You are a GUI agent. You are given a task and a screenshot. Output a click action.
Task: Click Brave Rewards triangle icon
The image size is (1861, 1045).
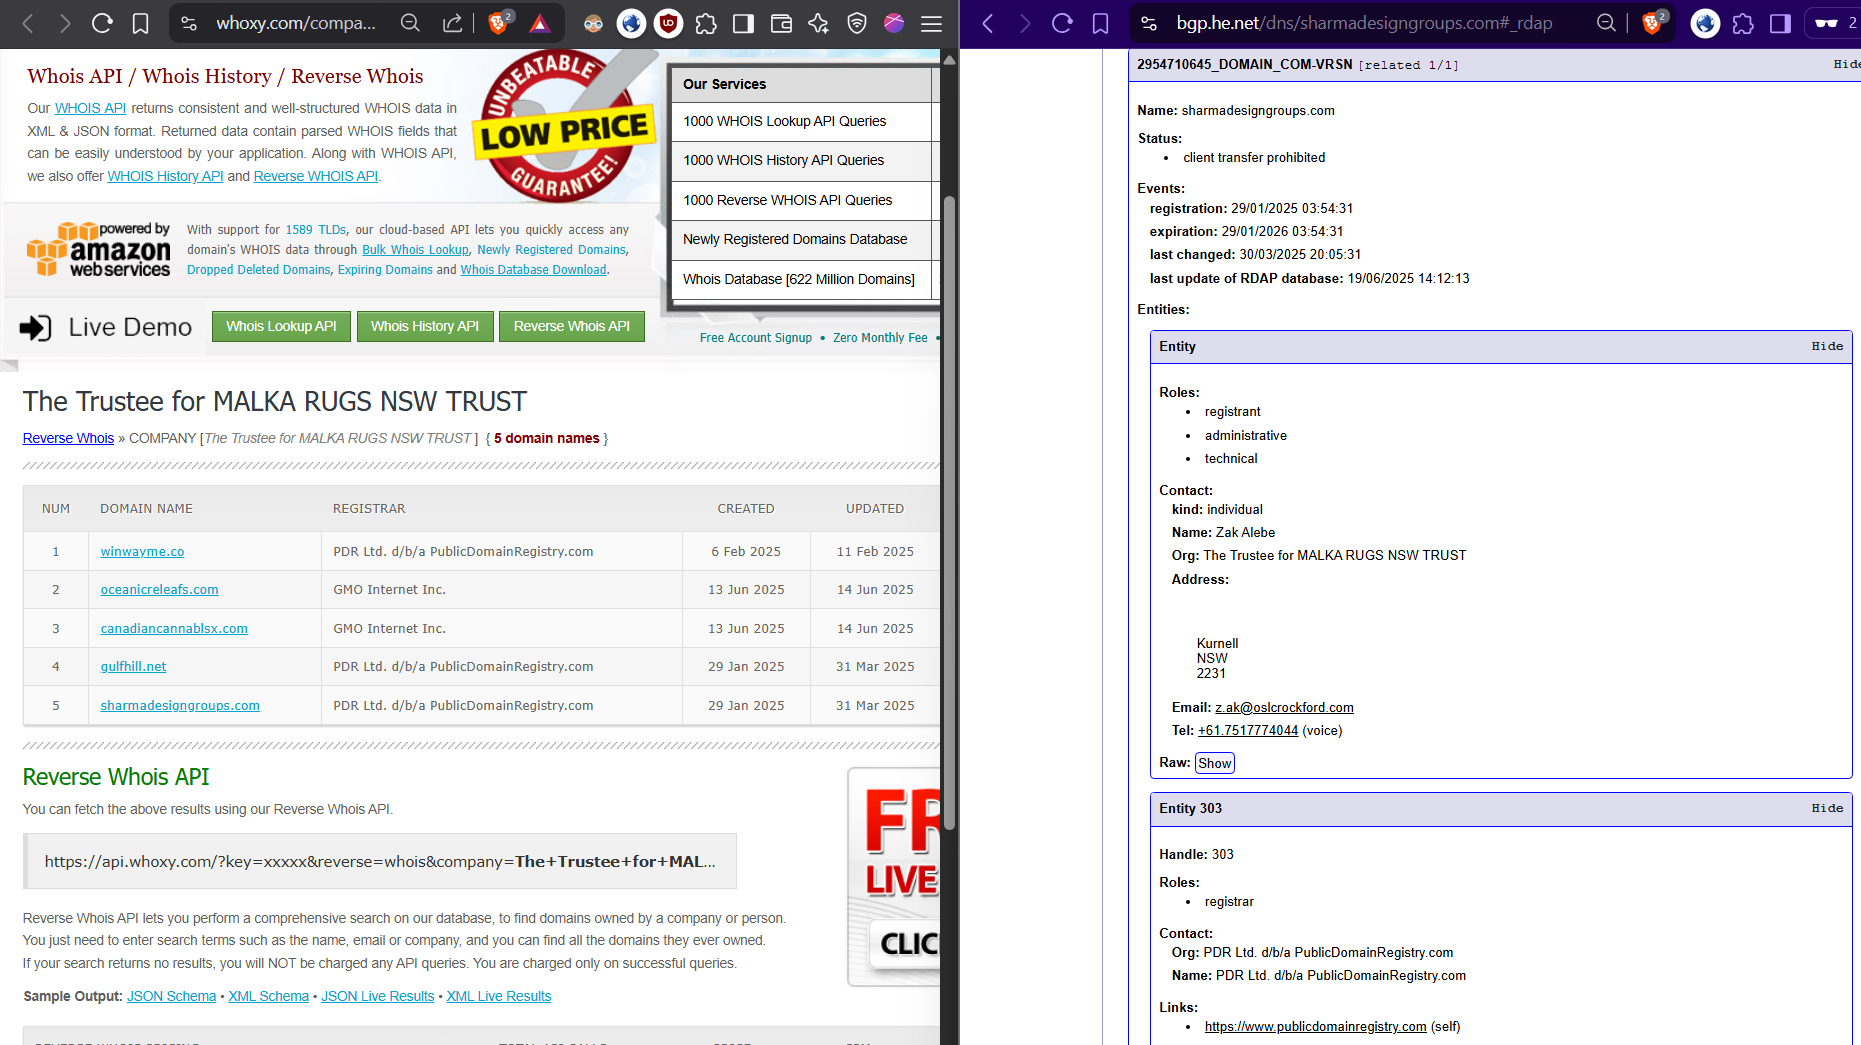(x=540, y=23)
